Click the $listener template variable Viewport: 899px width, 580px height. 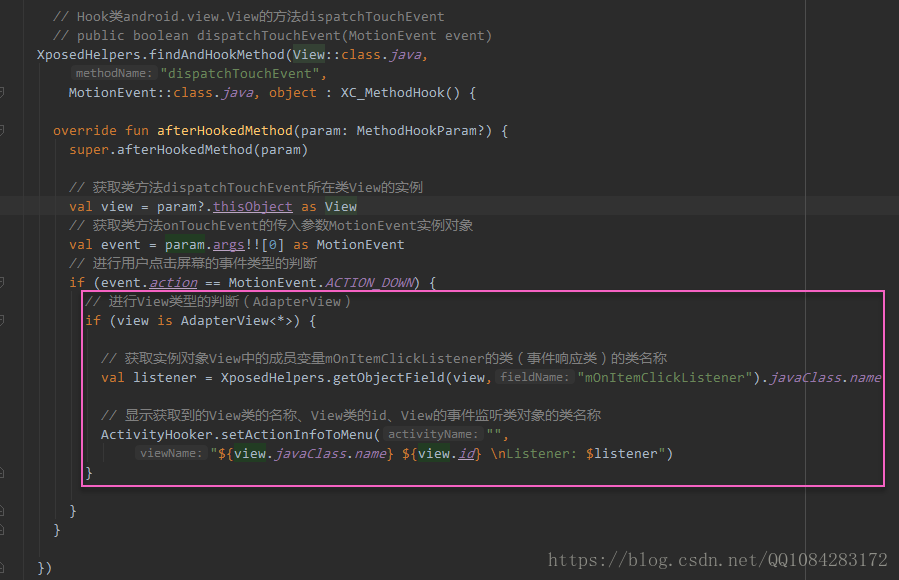[621, 453]
